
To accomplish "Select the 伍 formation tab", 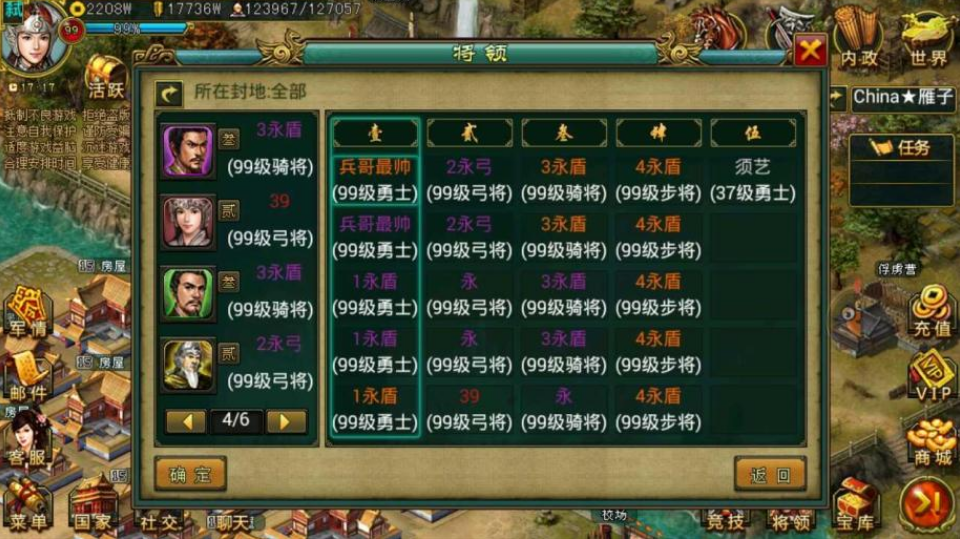I will click(753, 133).
